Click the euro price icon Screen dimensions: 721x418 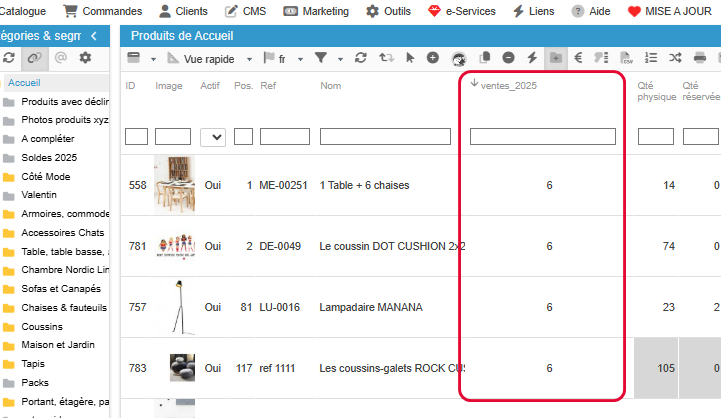pyautogui.click(x=578, y=58)
